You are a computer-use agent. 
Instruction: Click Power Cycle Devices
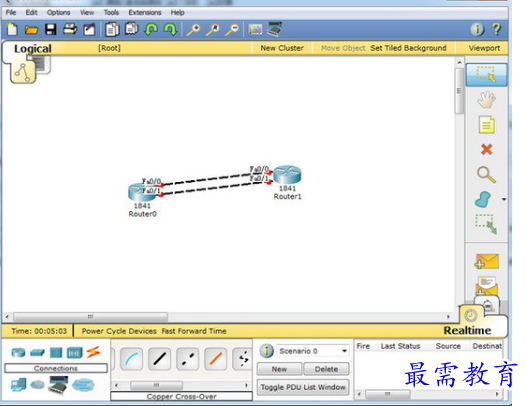tap(119, 331)
